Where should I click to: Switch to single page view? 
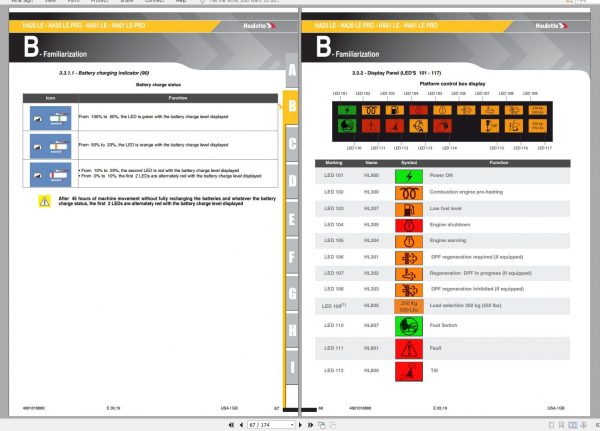point(551,425)
